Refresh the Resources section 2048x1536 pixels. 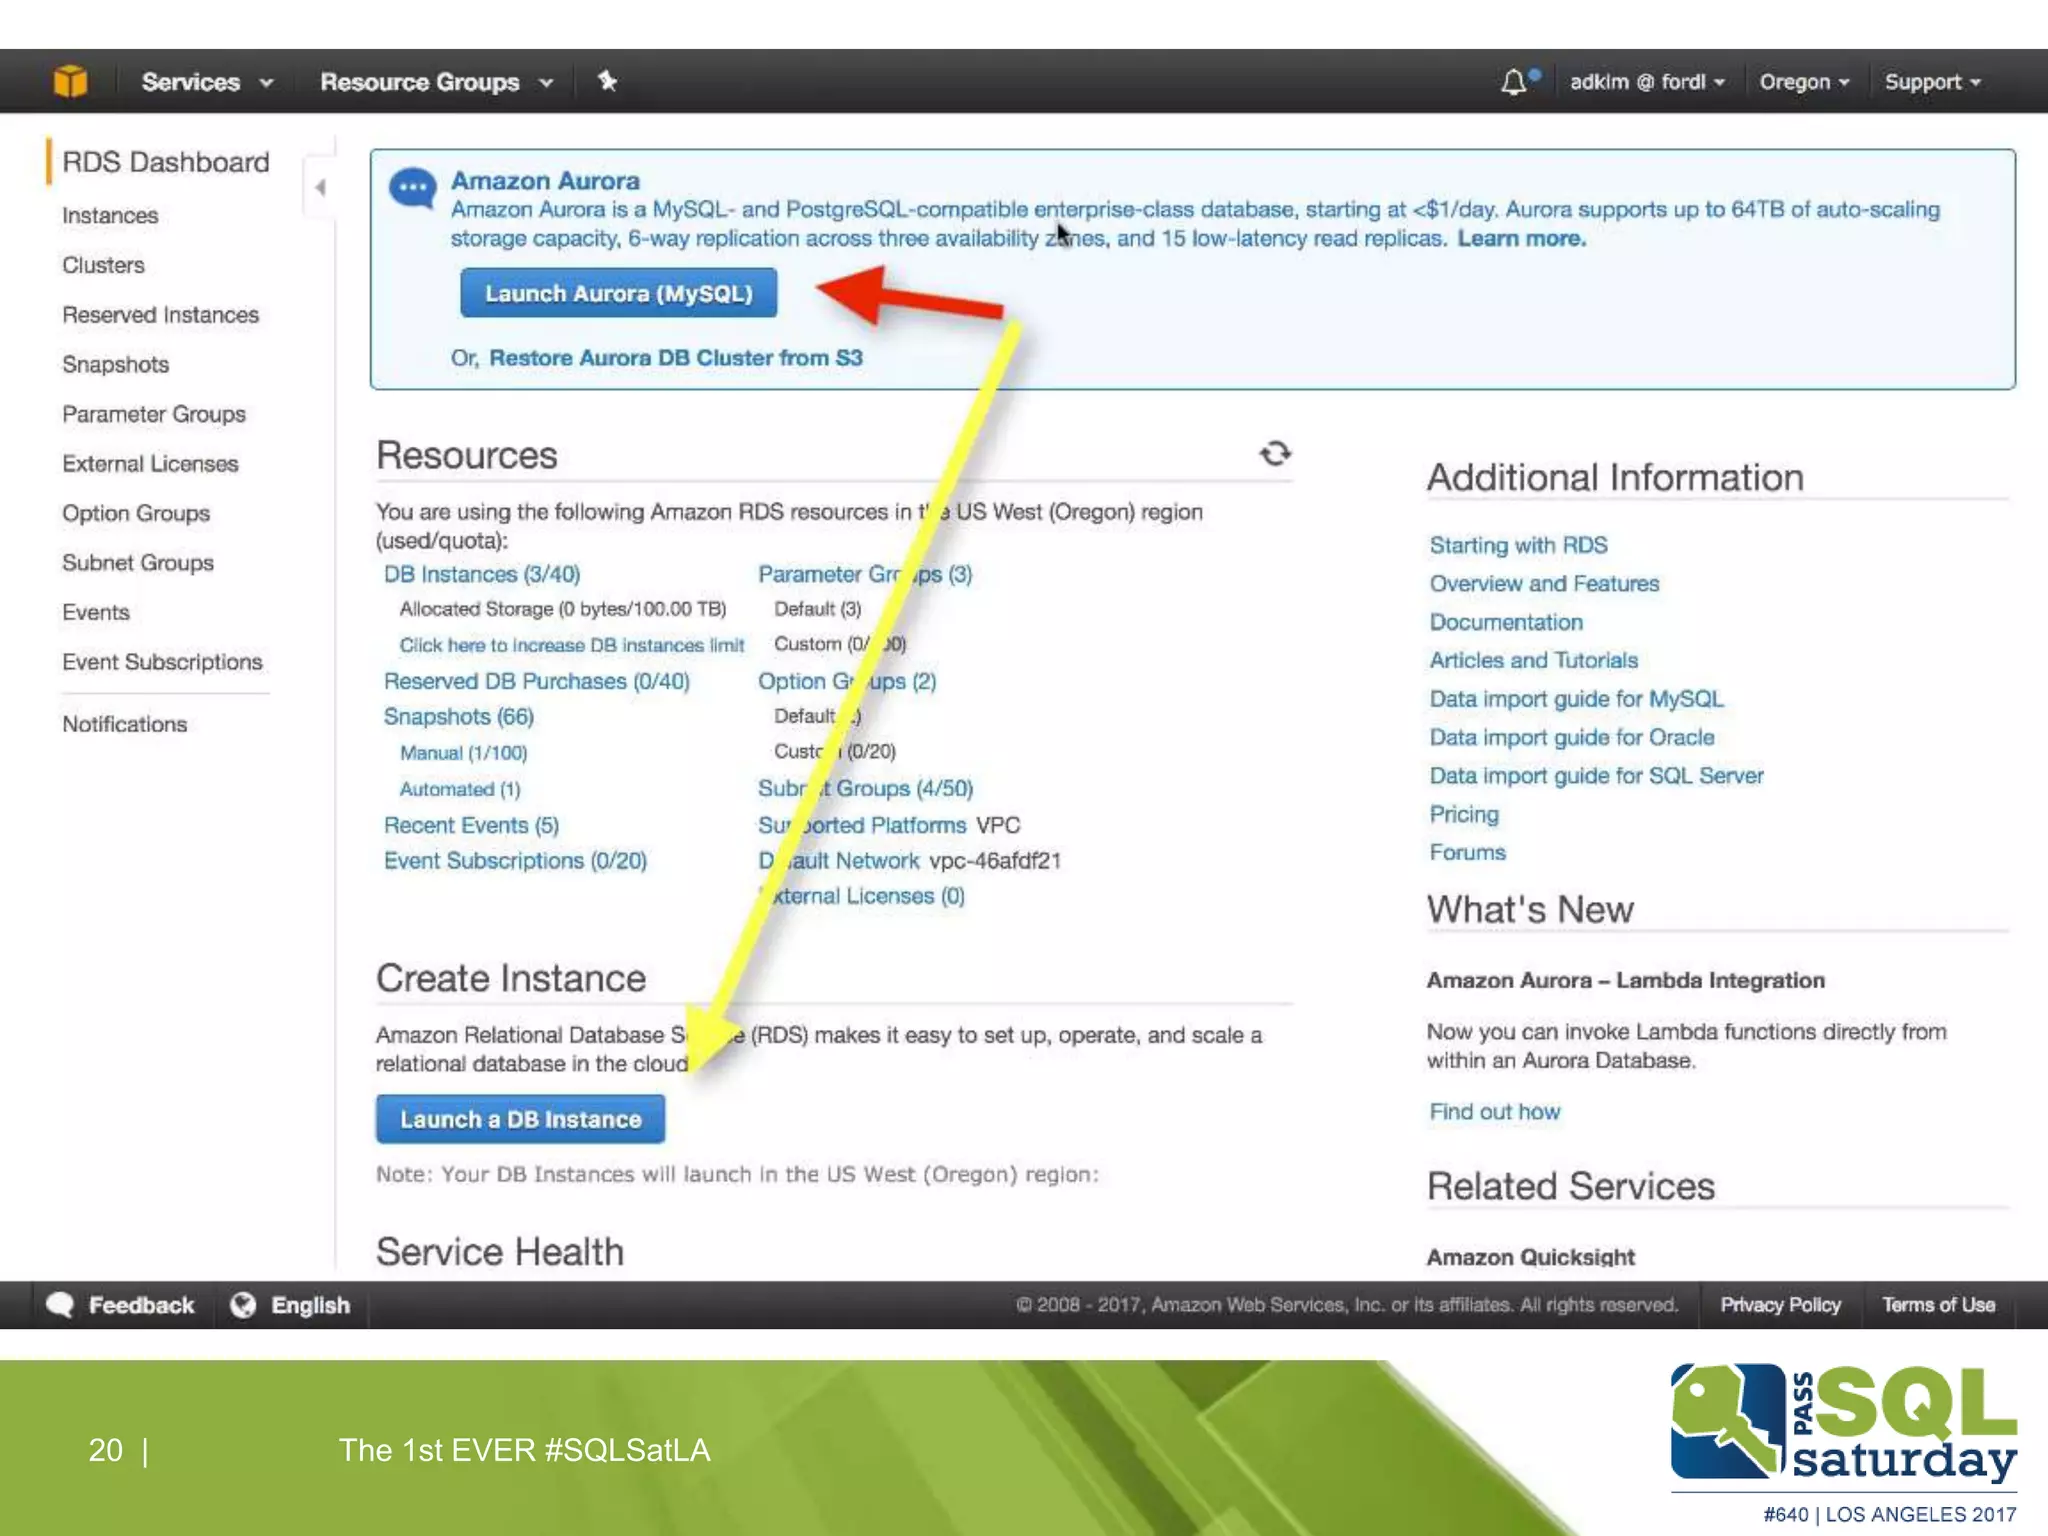[1274, 454]
